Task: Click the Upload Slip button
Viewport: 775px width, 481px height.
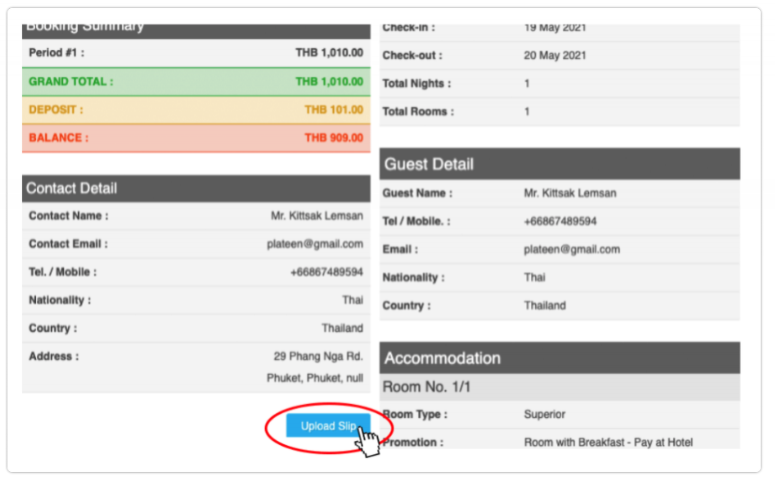Action: [x=328, y=426]
